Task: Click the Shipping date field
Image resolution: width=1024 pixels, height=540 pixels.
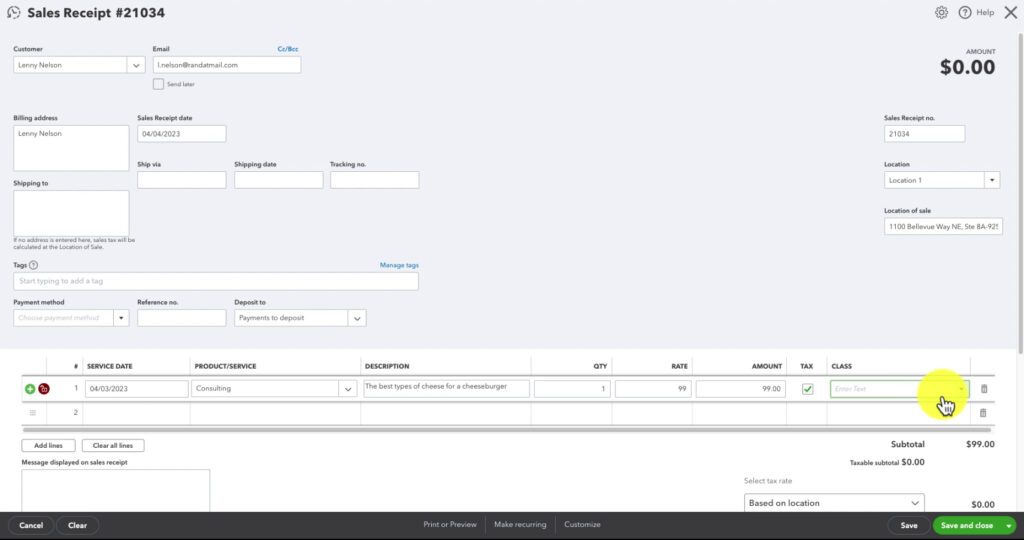Action: [x=278, y=180]
